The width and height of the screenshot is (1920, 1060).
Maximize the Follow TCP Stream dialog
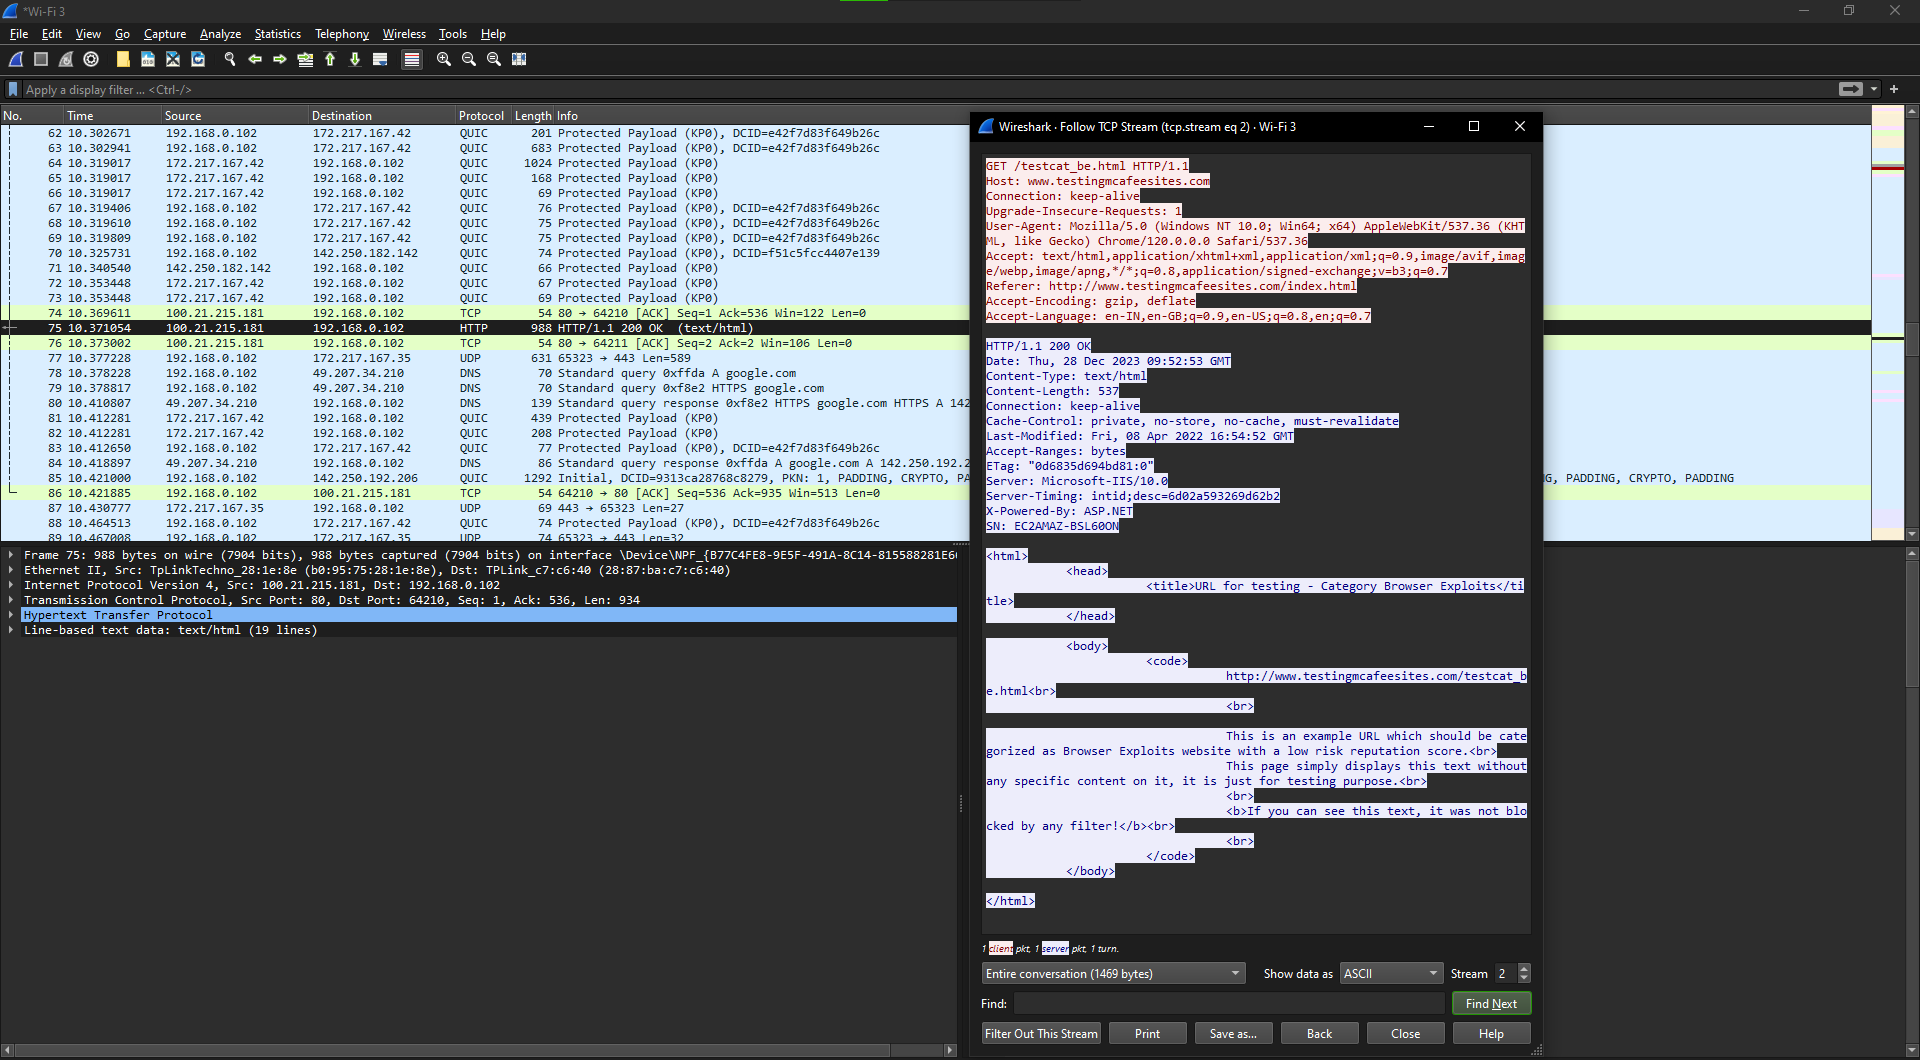pos(1473,126)
